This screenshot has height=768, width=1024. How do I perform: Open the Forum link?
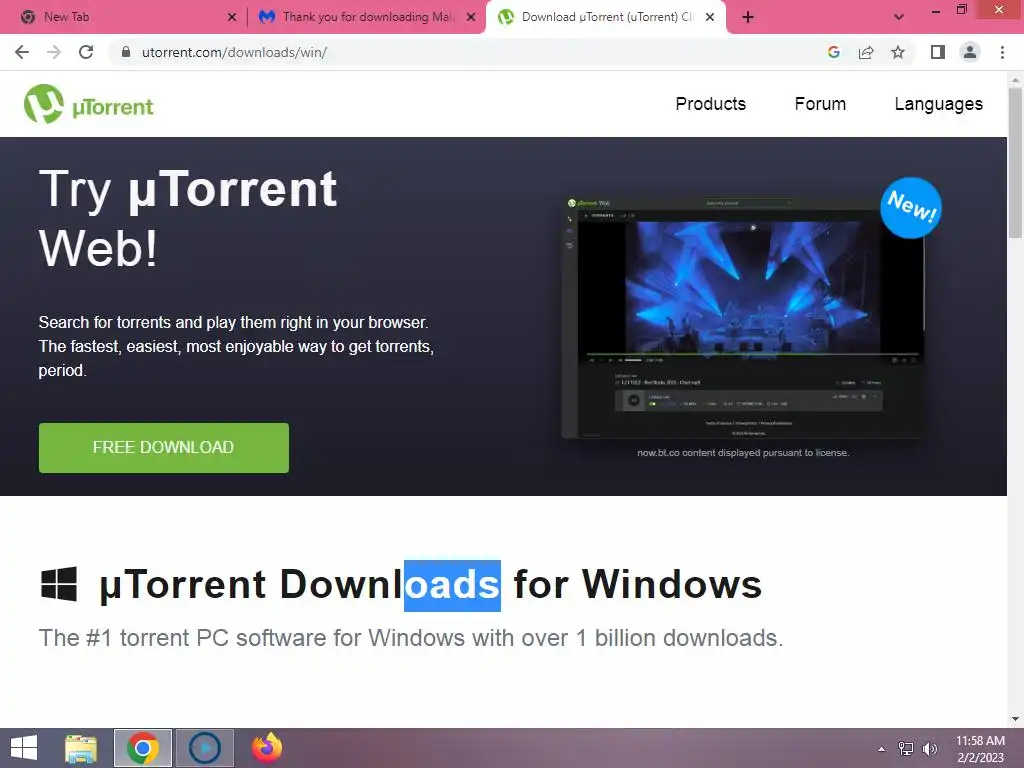point(820,104)
